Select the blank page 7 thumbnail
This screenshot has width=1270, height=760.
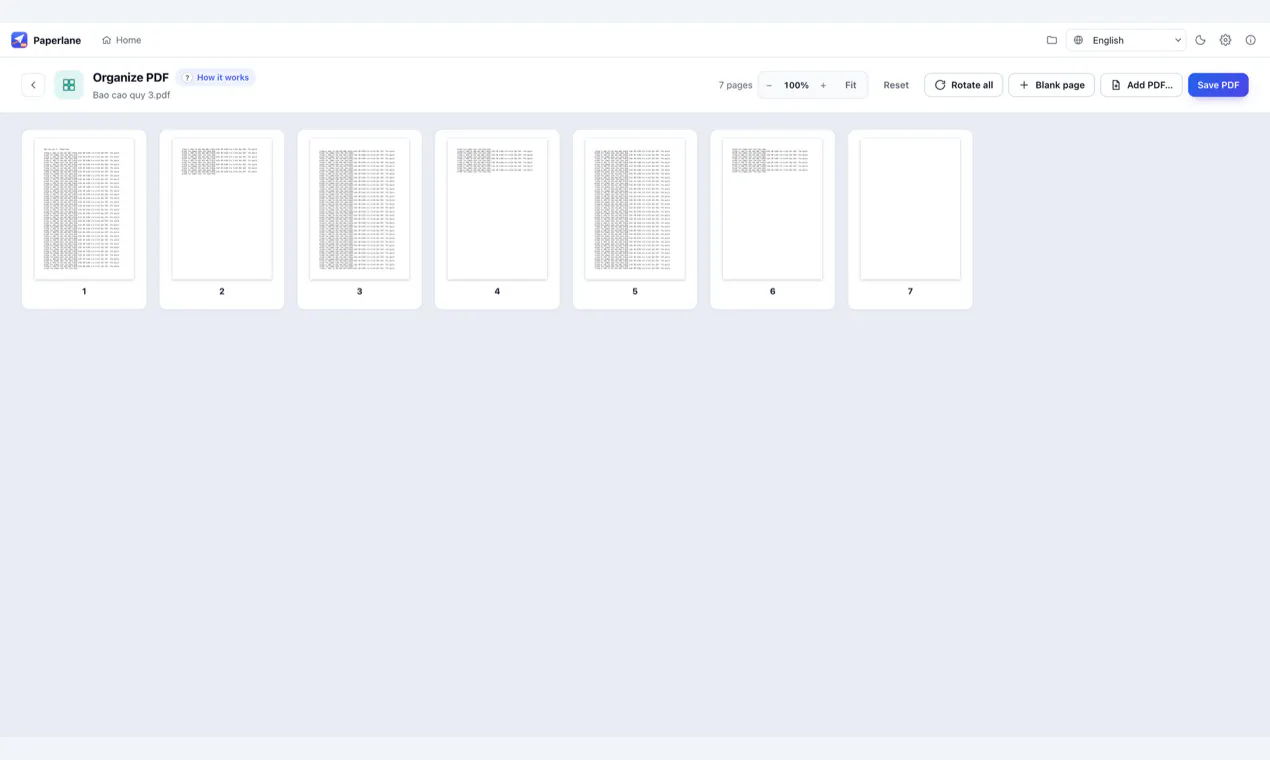pos(910,219)
